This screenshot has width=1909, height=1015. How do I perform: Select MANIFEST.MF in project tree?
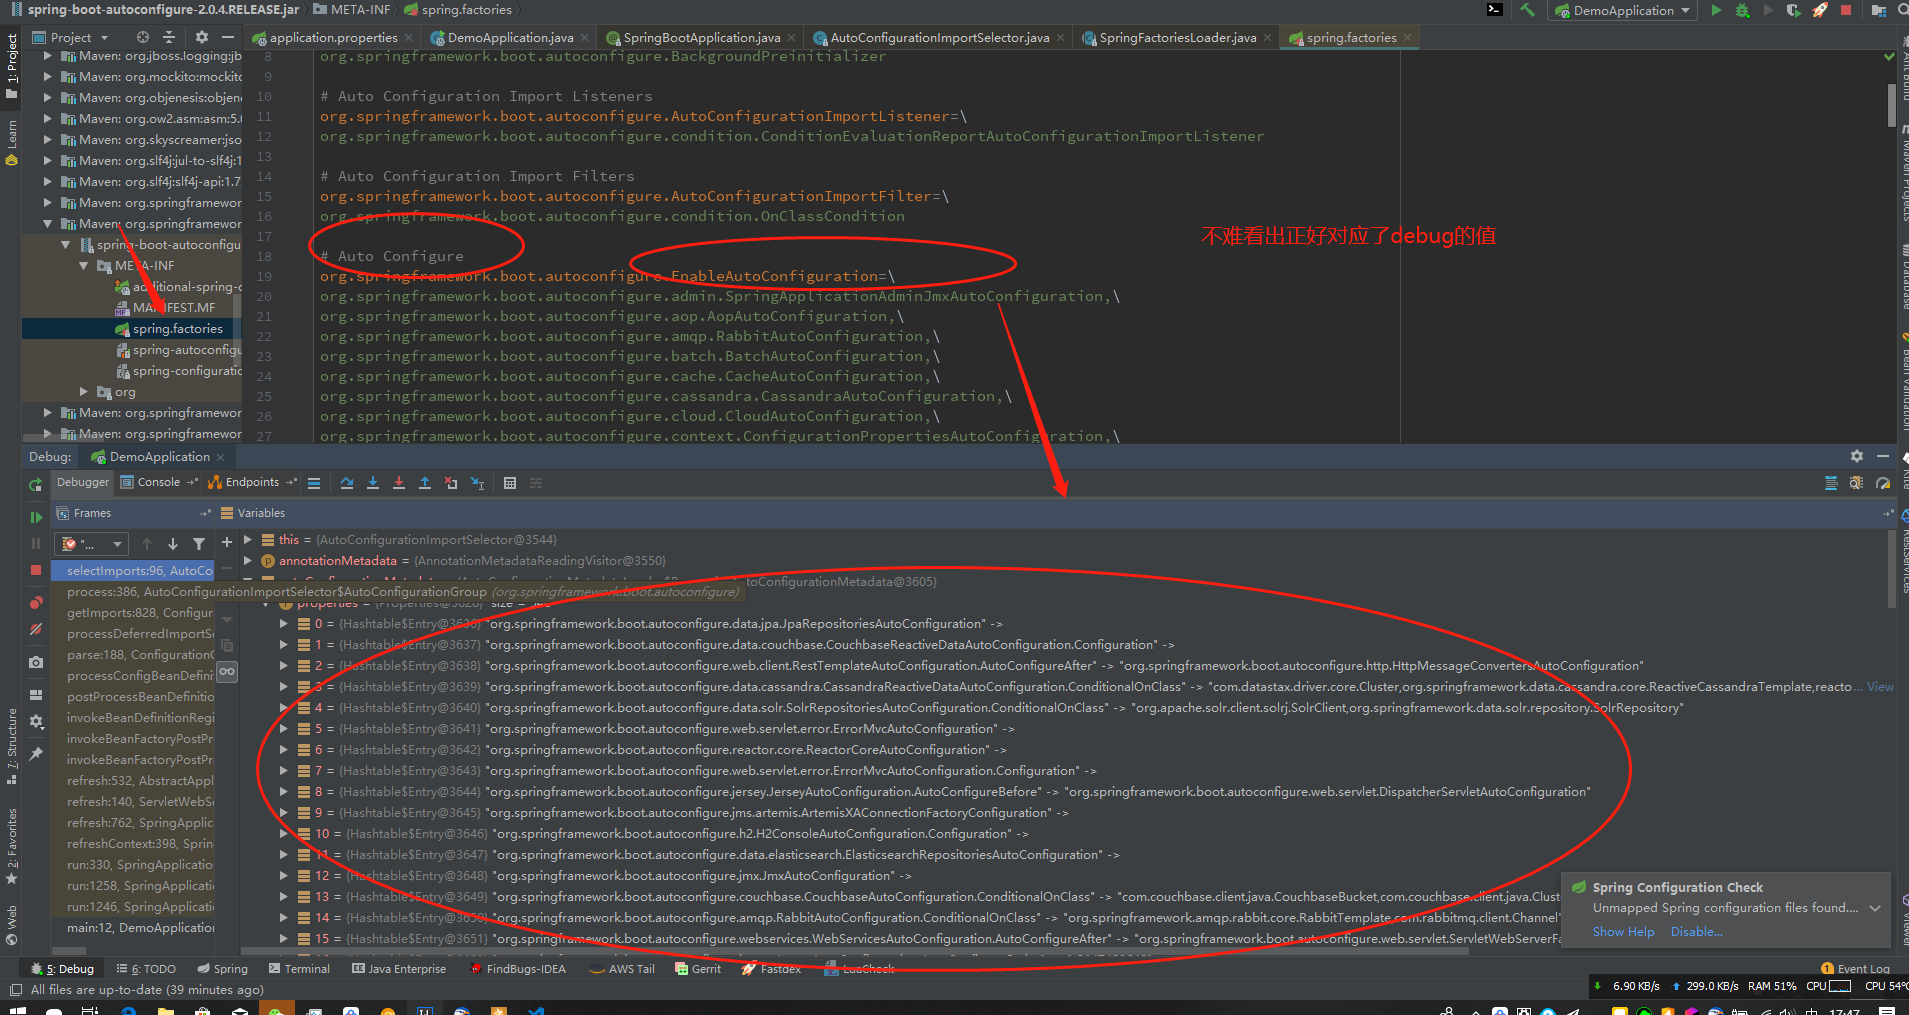point(173,308)
